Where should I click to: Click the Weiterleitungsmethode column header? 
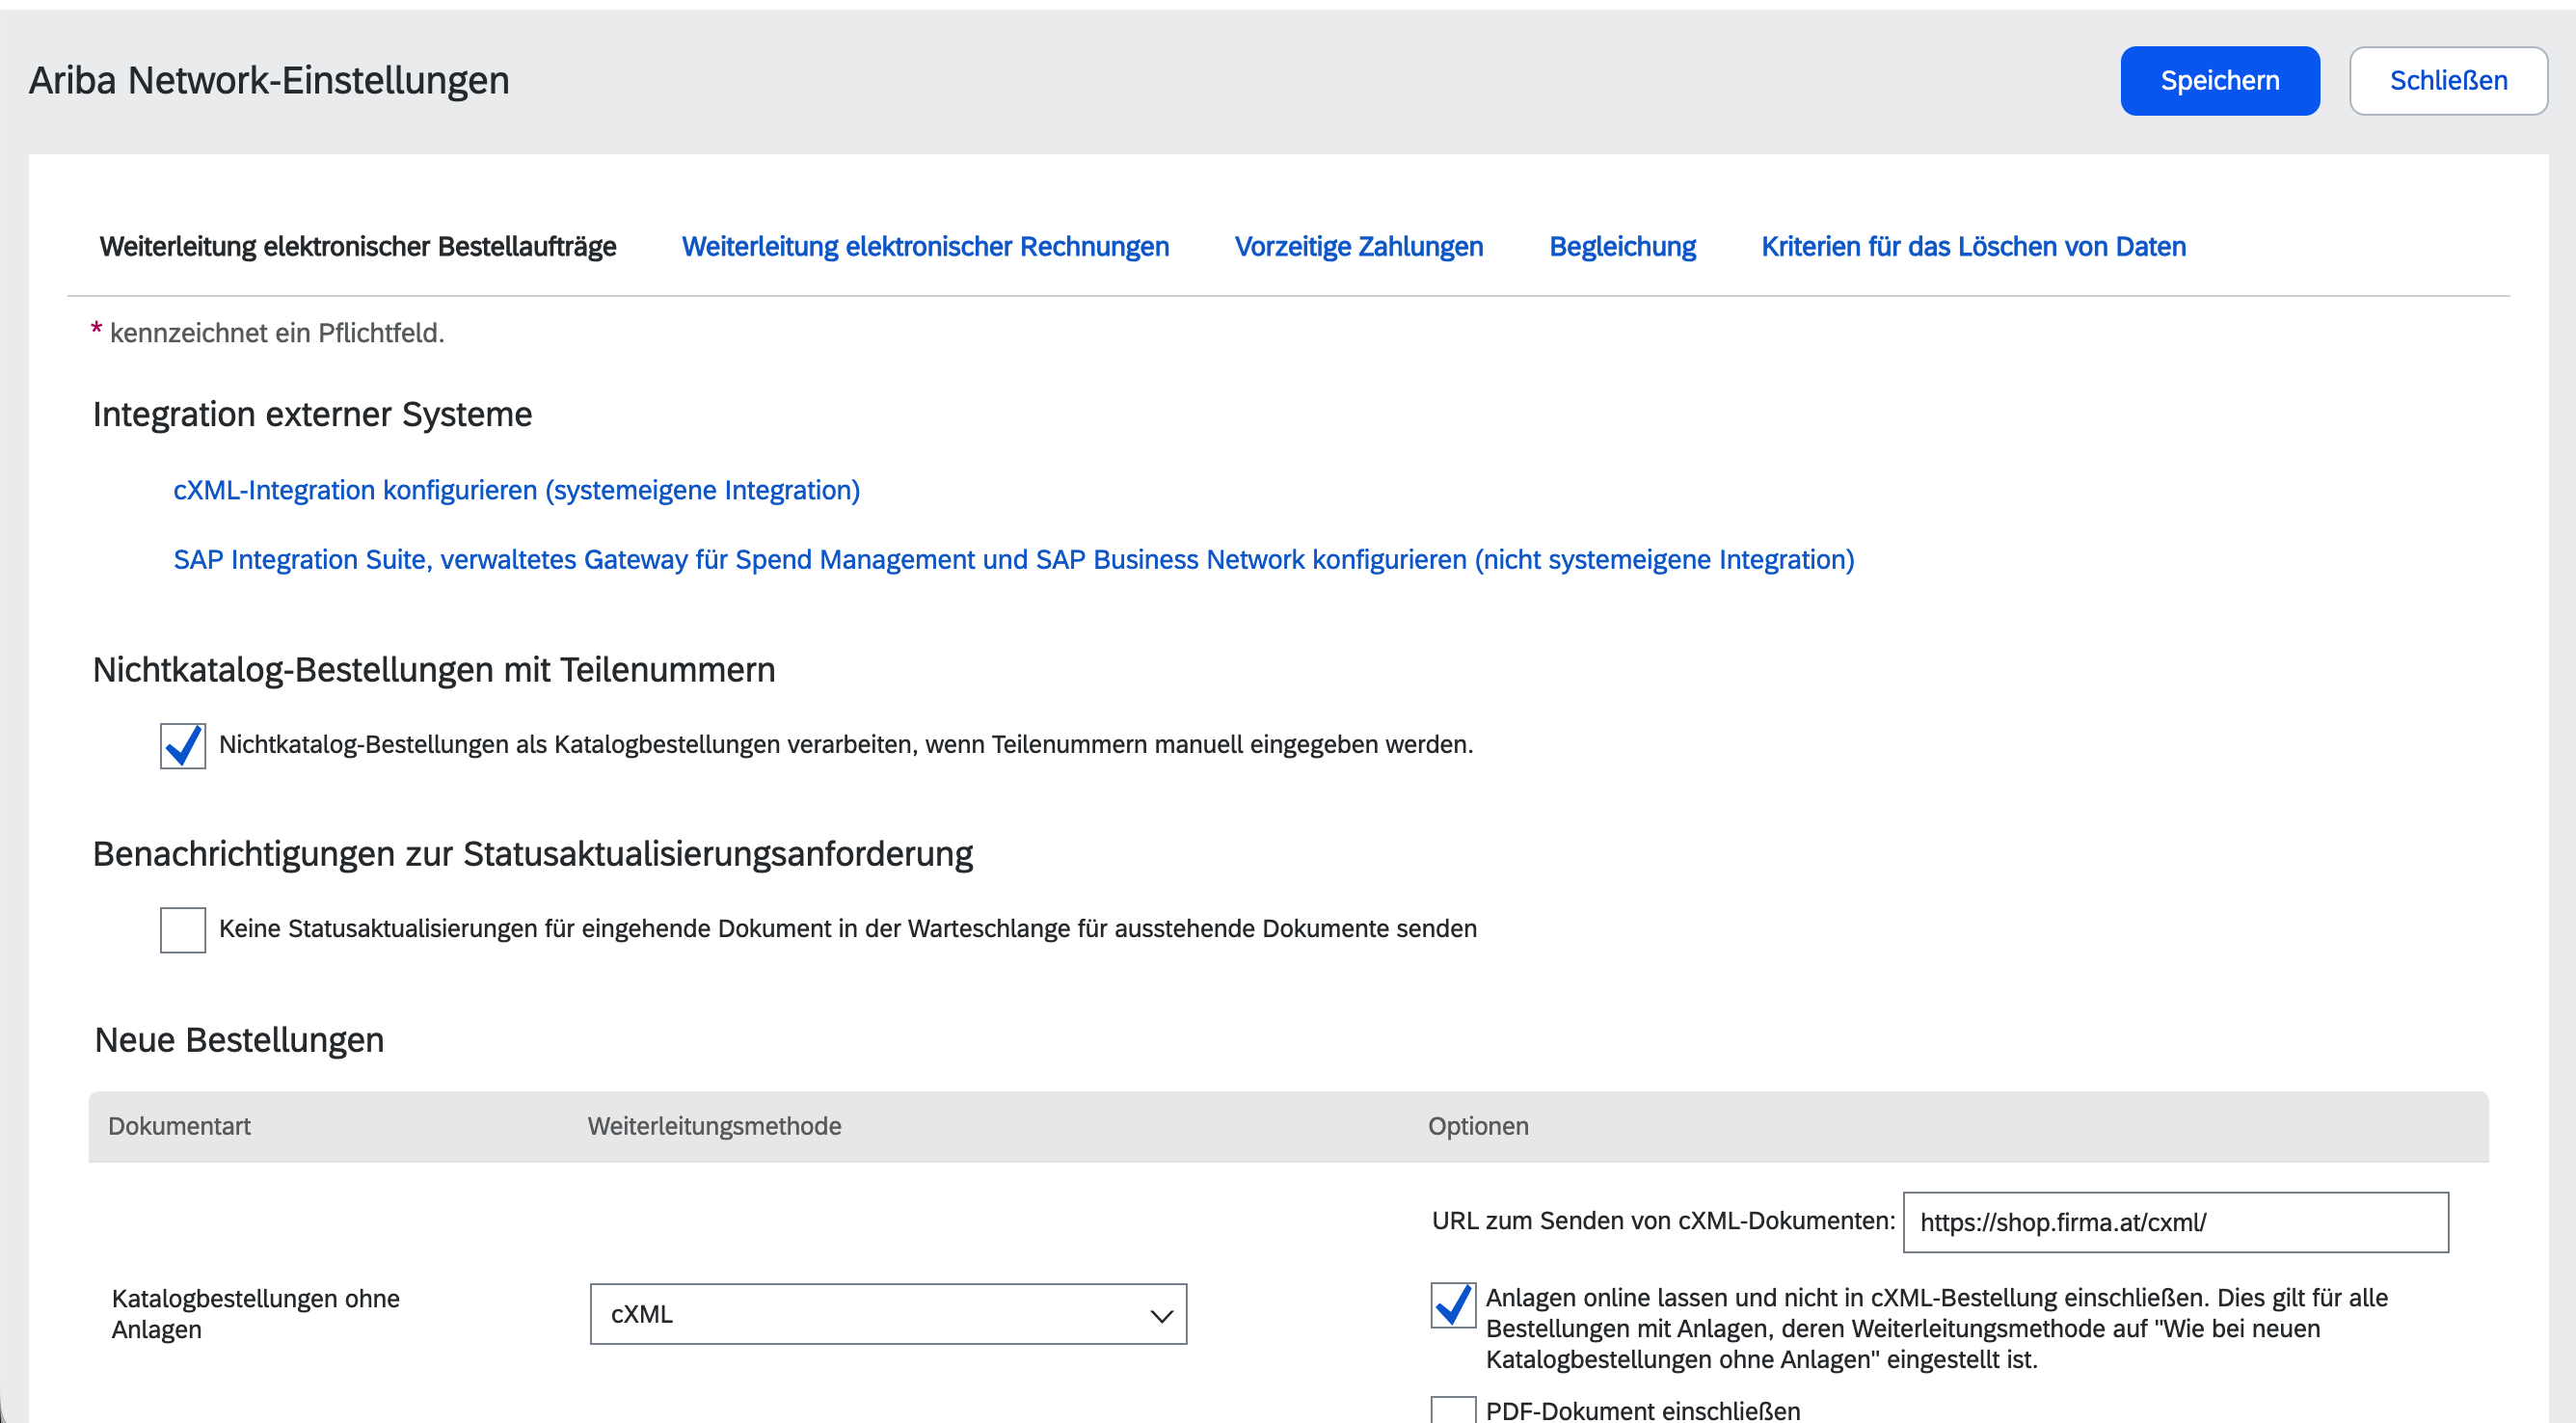coord(714,1126)
